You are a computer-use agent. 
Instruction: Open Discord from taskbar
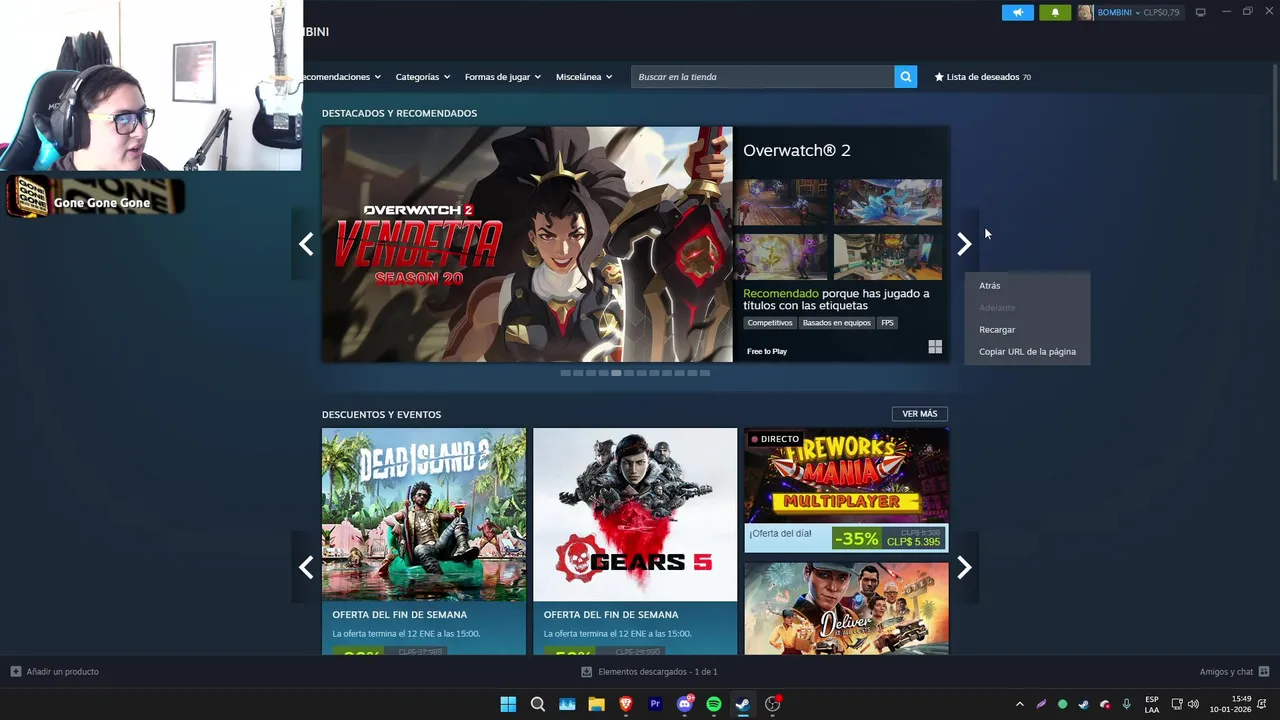pyautogui.click(x=685, y=704)
